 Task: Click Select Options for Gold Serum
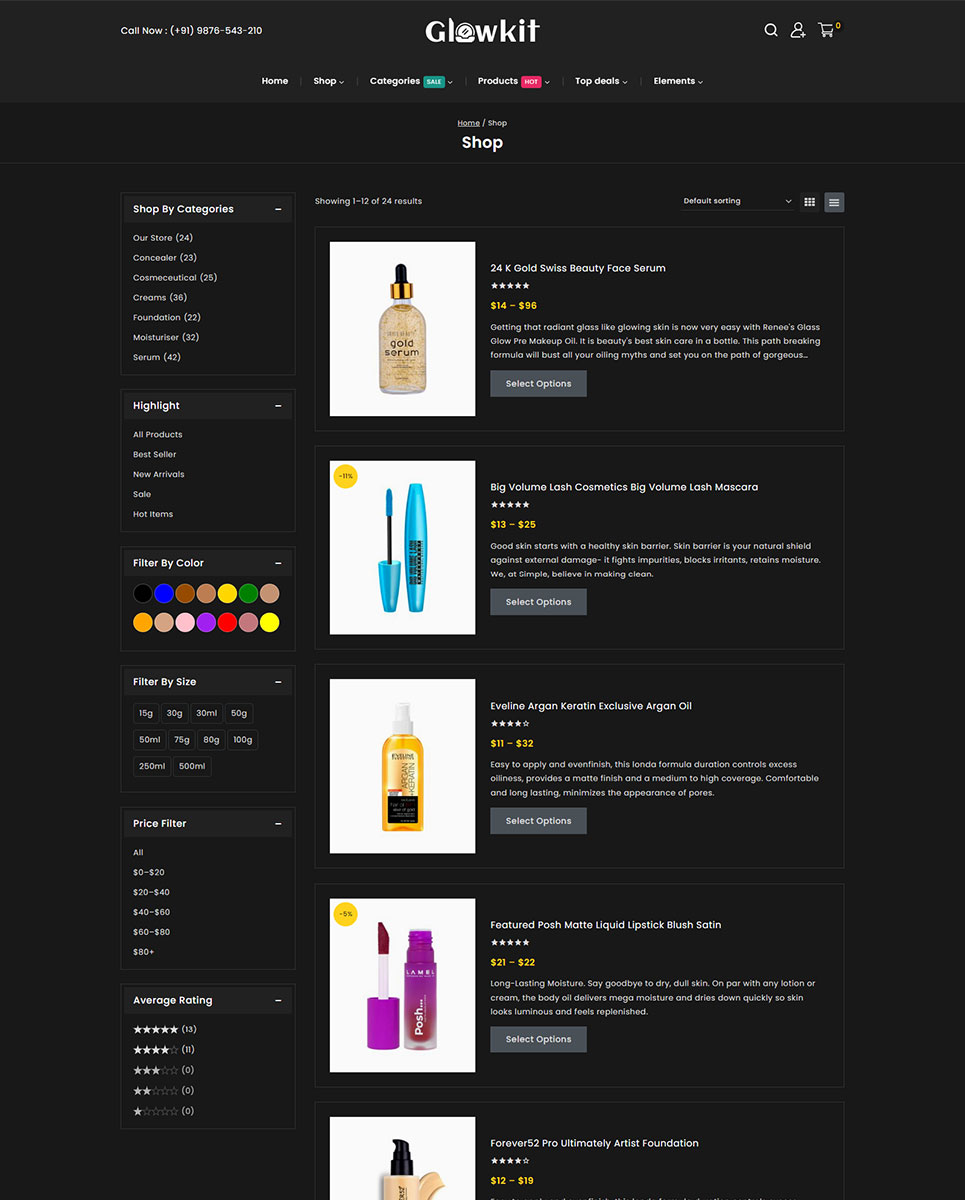(x=538, y=384)
